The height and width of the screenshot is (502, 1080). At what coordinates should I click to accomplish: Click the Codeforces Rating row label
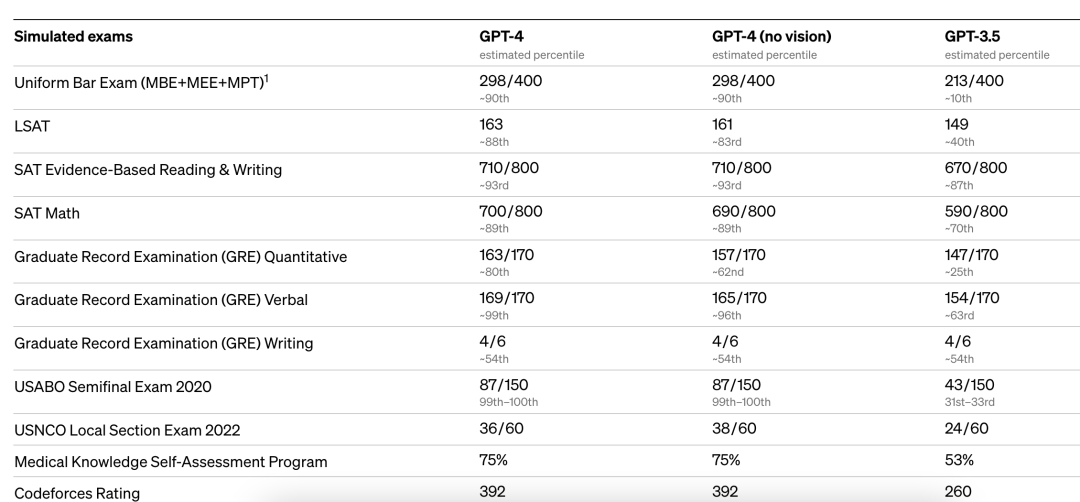coord(77,493)
